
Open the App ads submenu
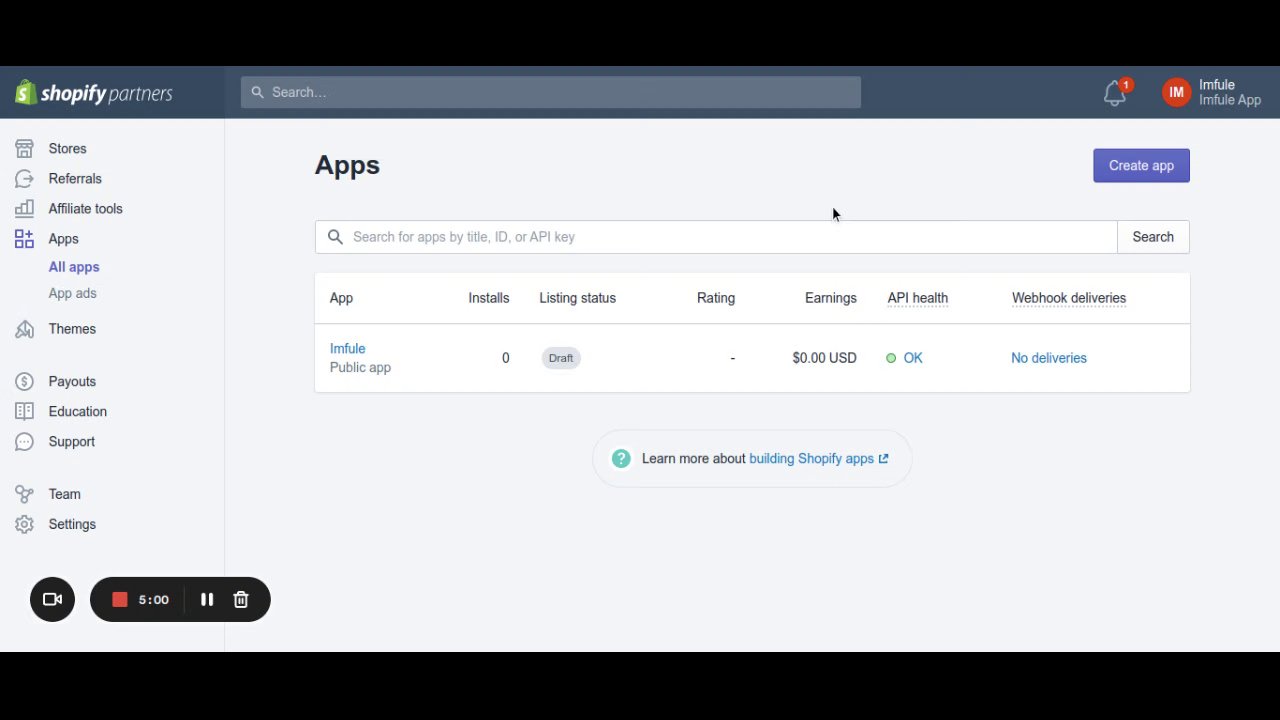(72, 293)
